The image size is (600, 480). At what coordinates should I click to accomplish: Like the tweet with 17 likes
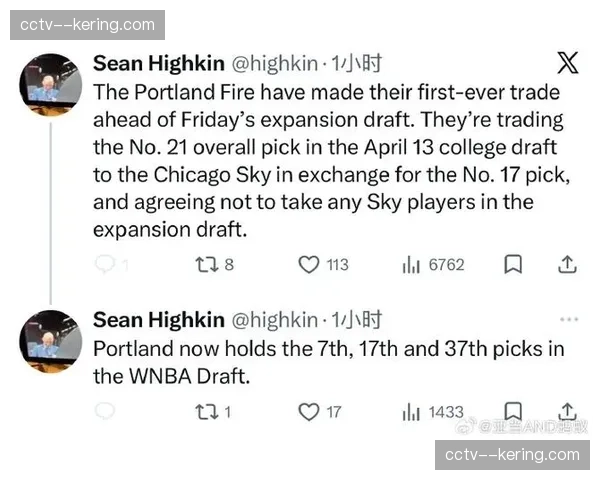[x=309, y=411]
